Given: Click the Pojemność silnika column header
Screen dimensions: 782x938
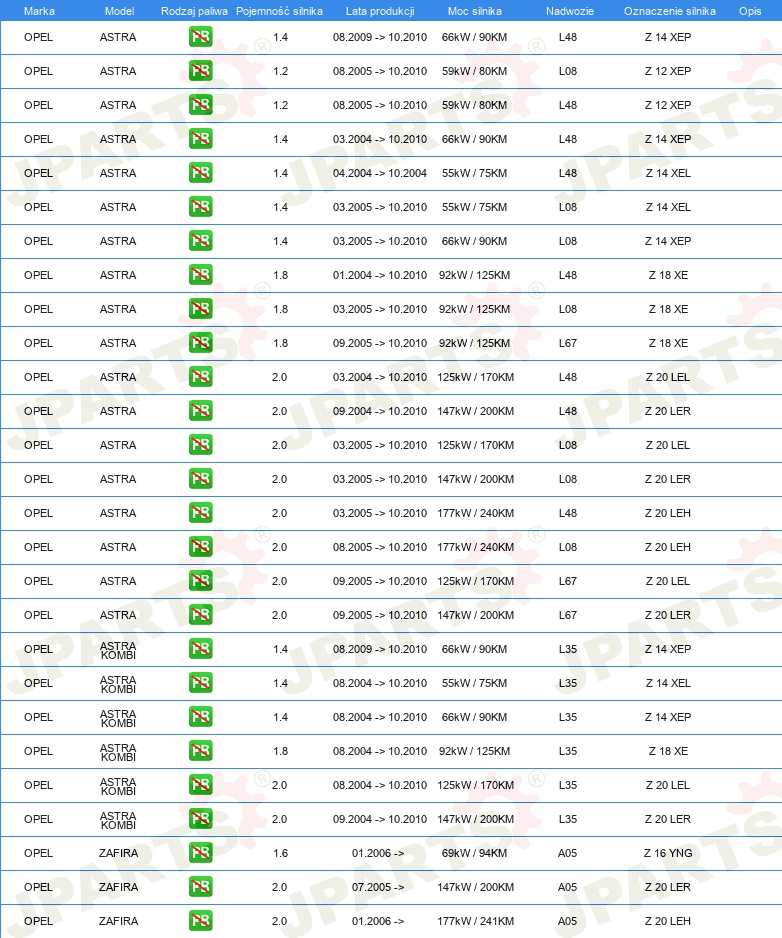Looking at the screenshot, I should (x=279, y=11).
